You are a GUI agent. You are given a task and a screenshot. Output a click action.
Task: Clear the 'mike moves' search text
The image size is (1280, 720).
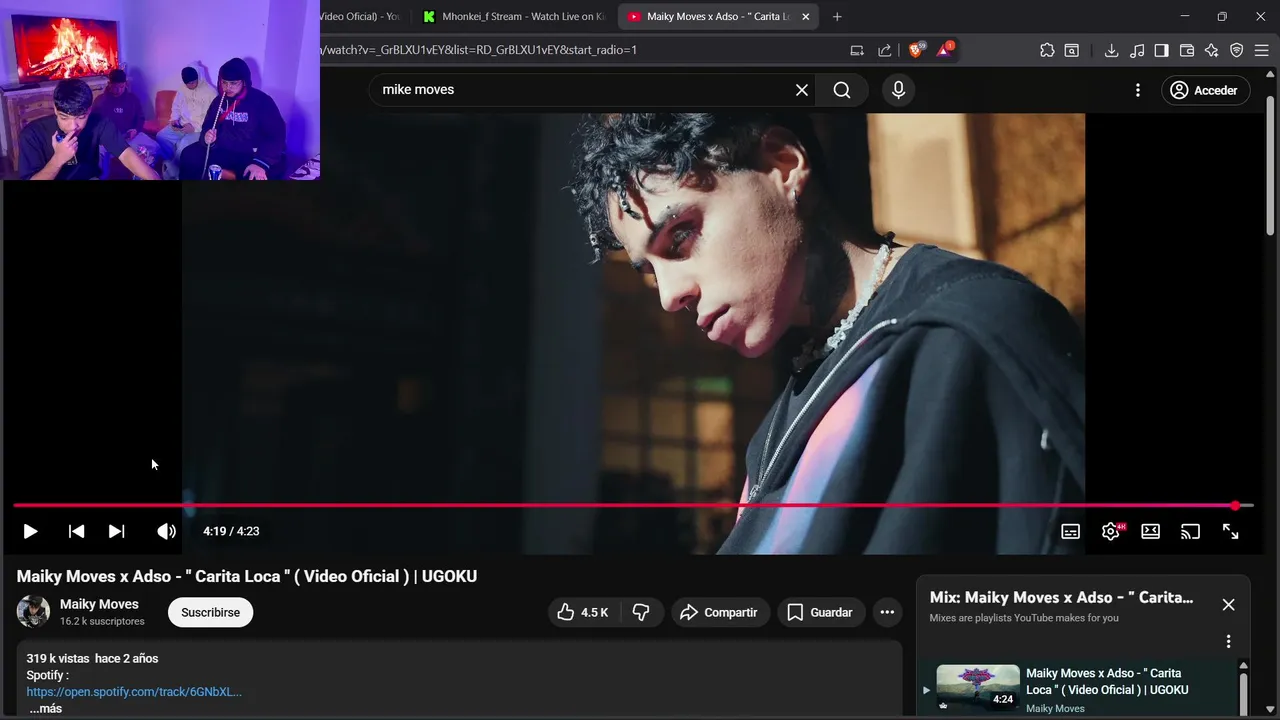[x=802, y=90]
